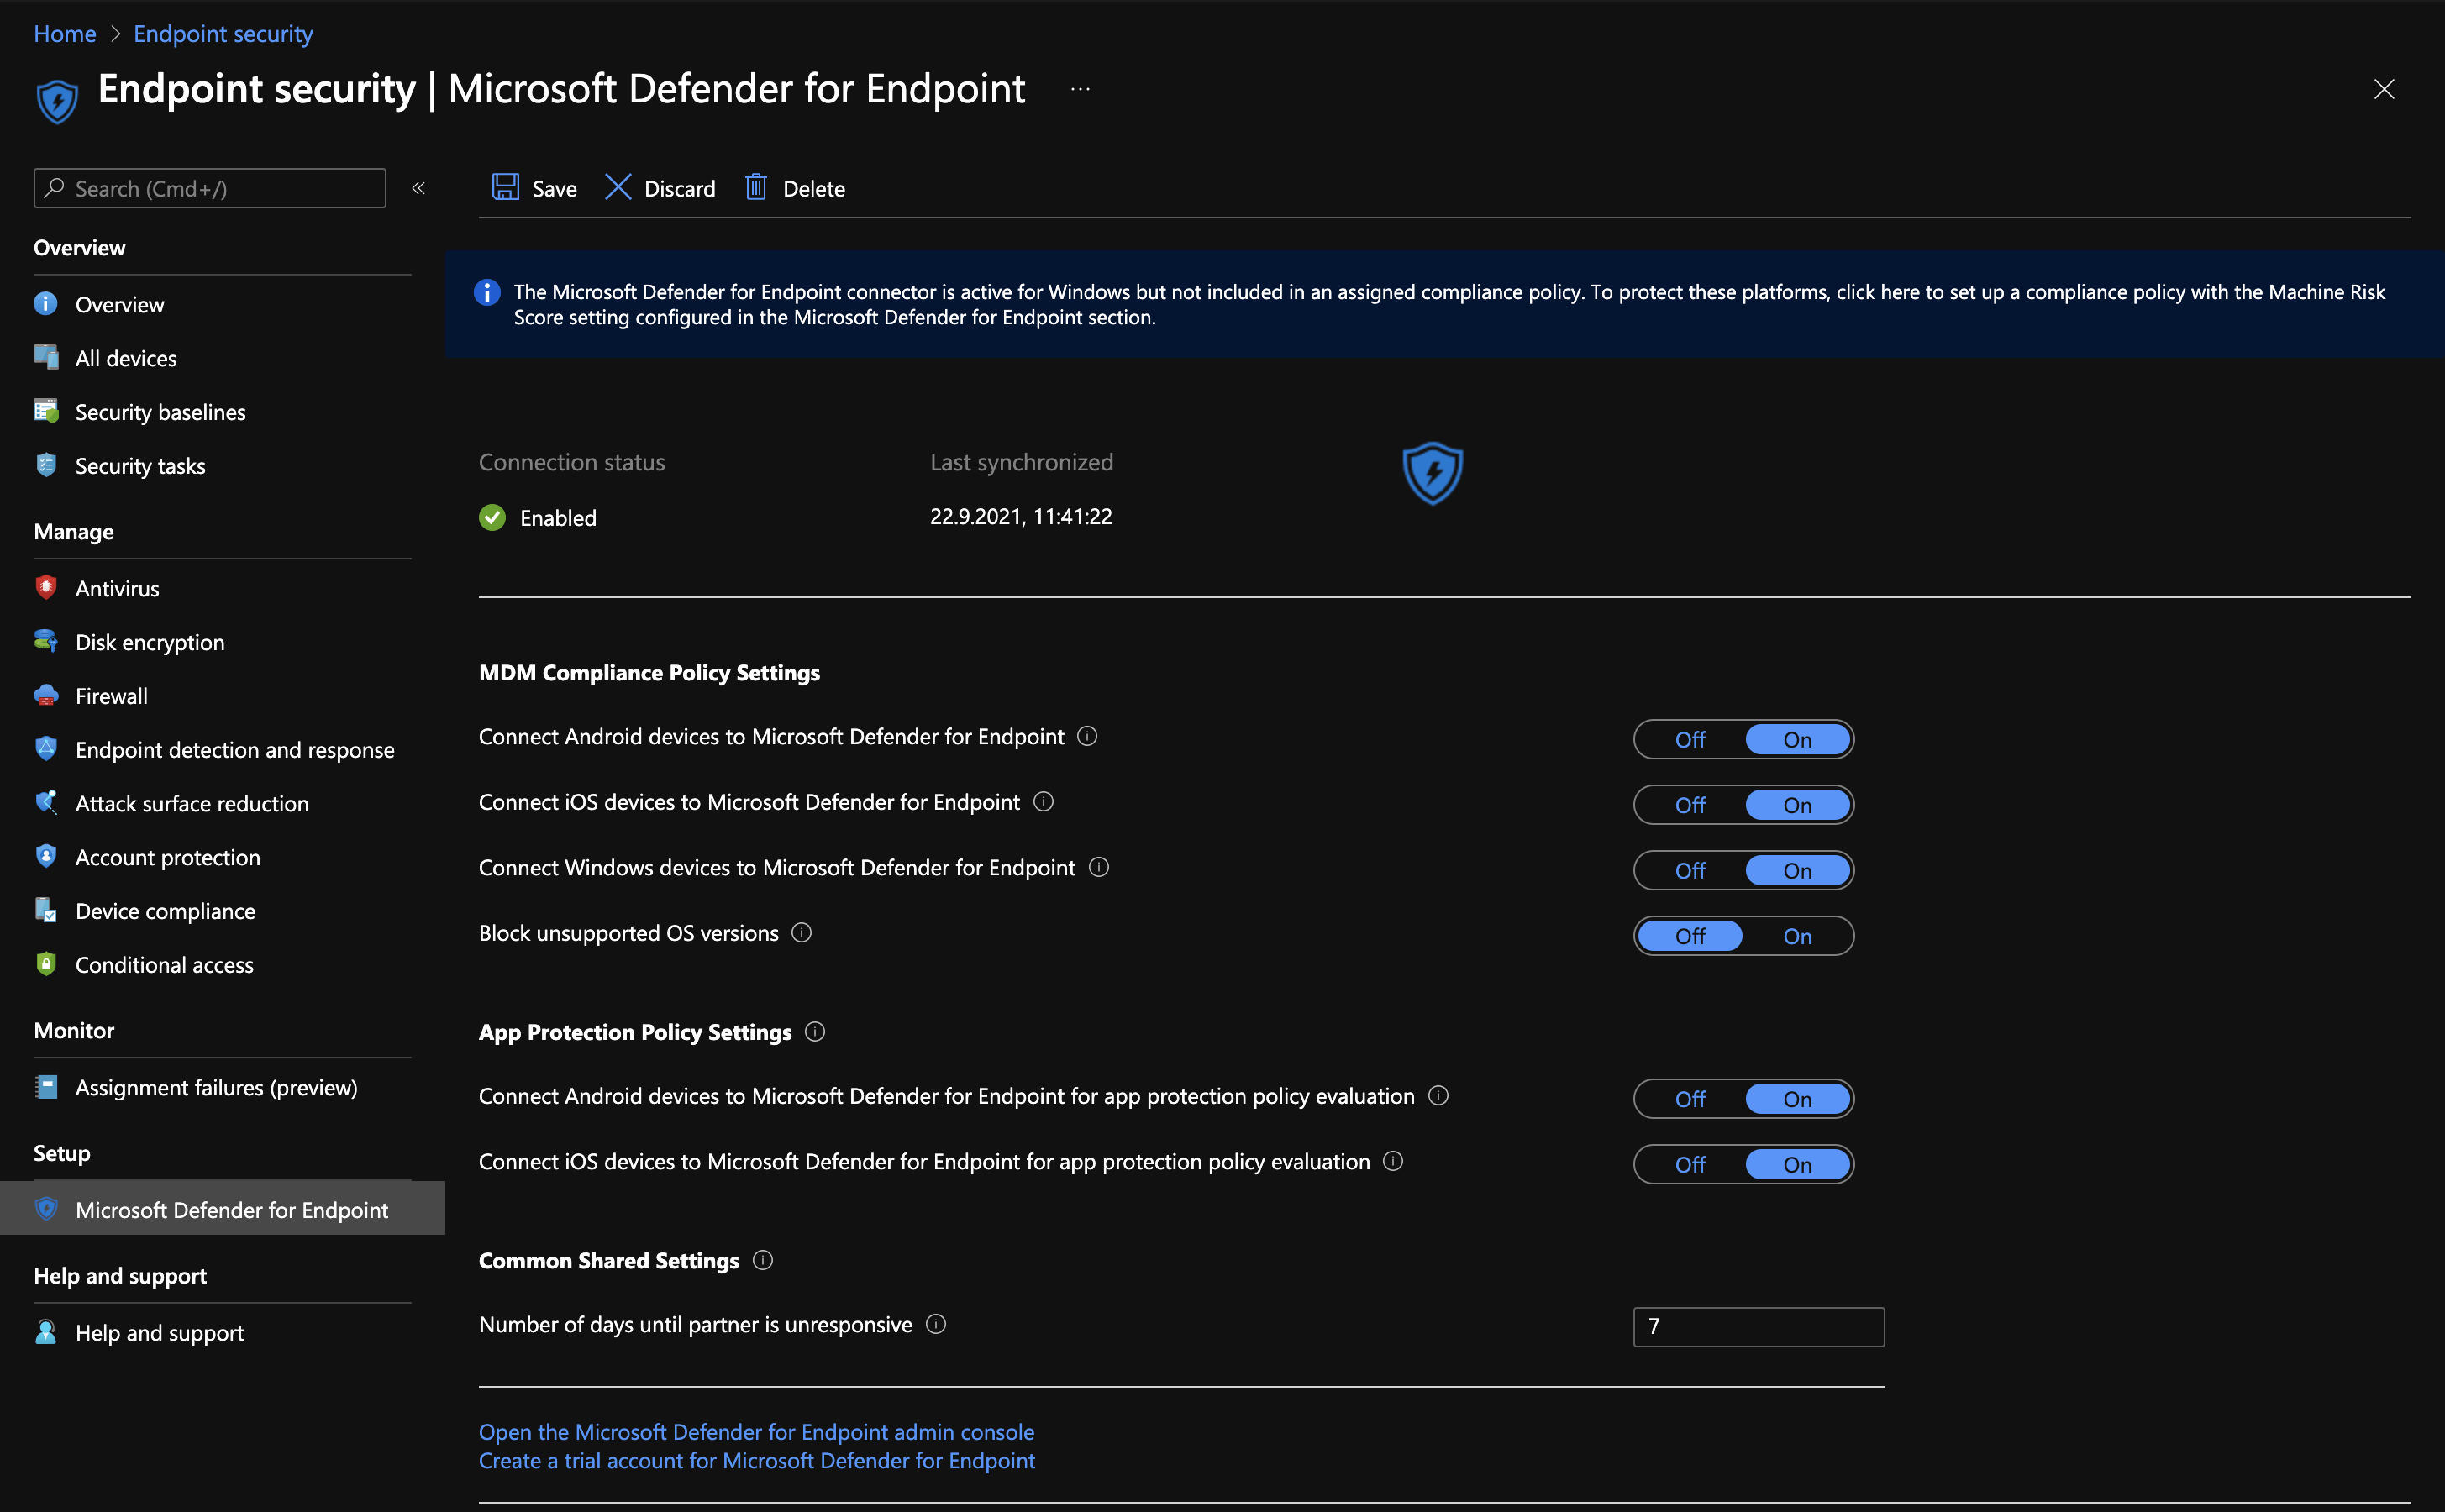This screenshot has width=2445, height=1512.
Task: Click the Security baselines icon
Action: click(x=46, y=411)
